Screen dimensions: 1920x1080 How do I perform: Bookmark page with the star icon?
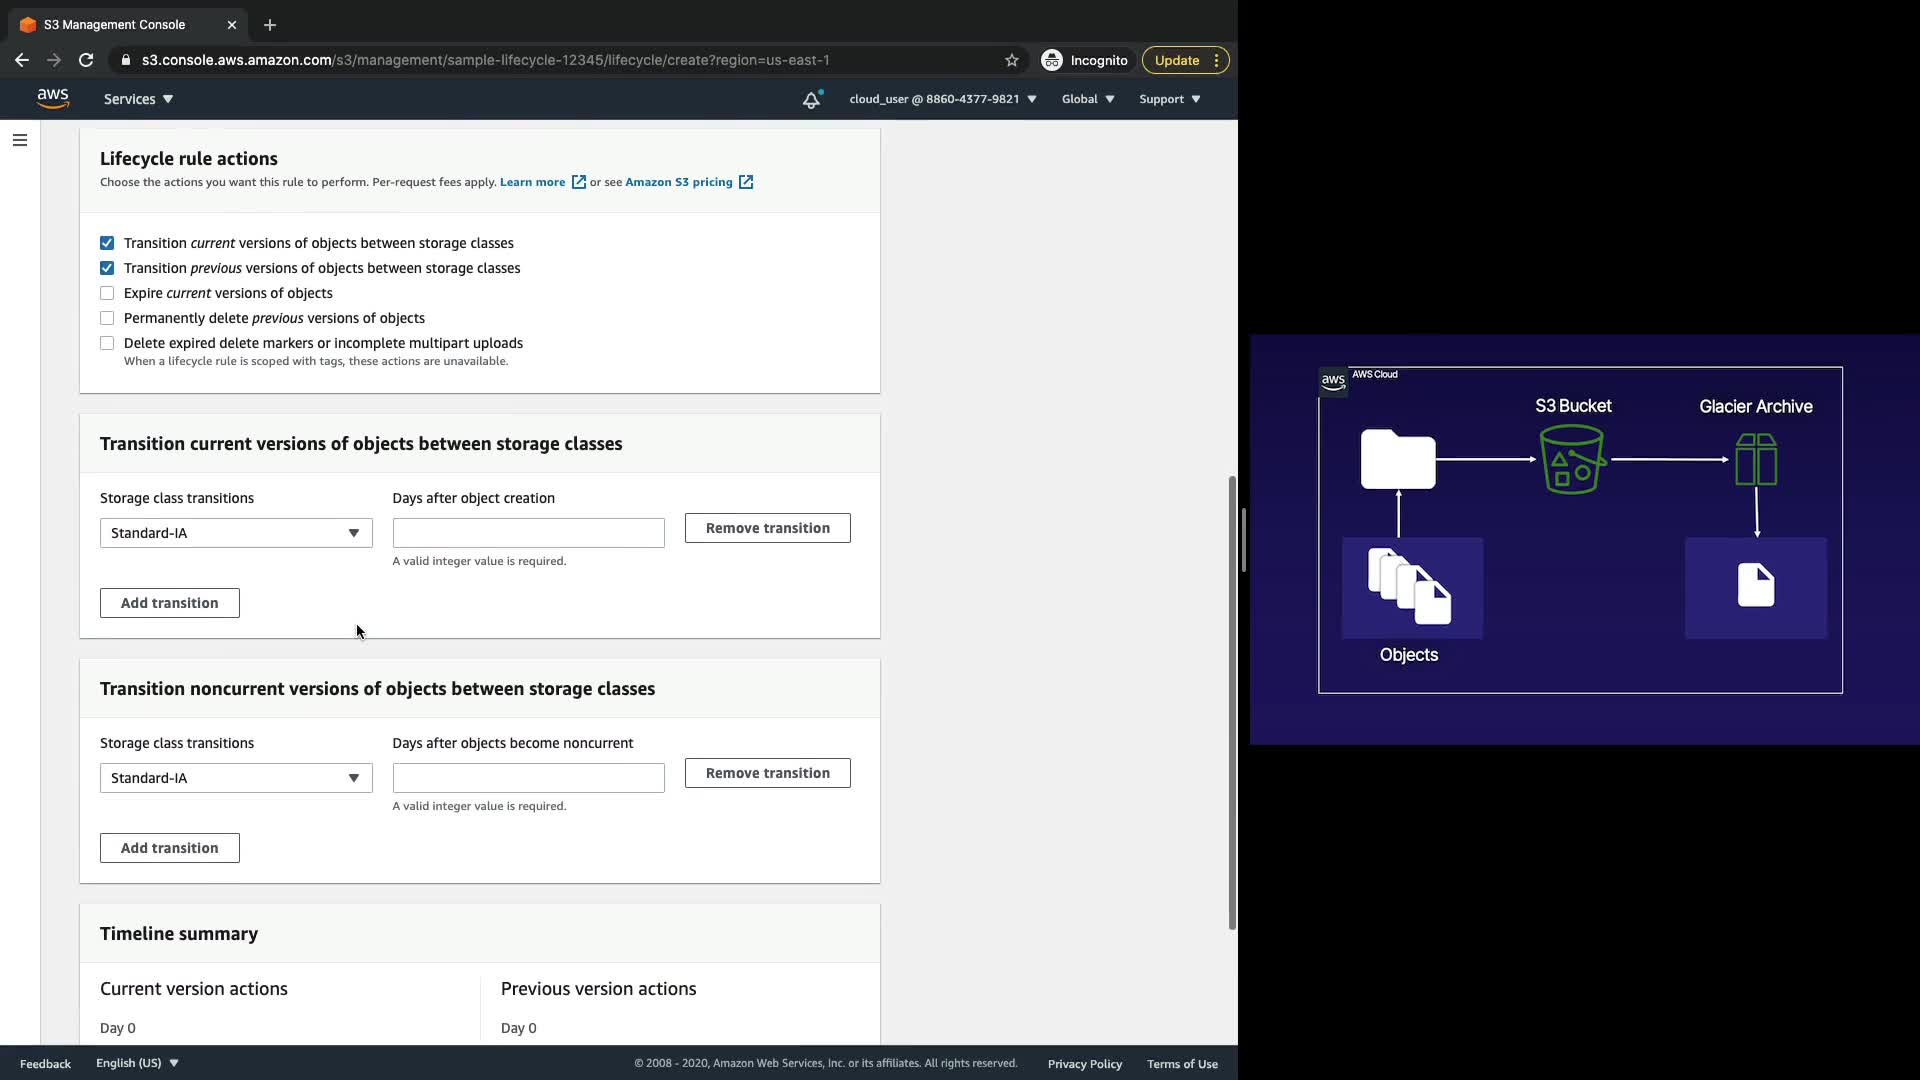pos(1012,60)
